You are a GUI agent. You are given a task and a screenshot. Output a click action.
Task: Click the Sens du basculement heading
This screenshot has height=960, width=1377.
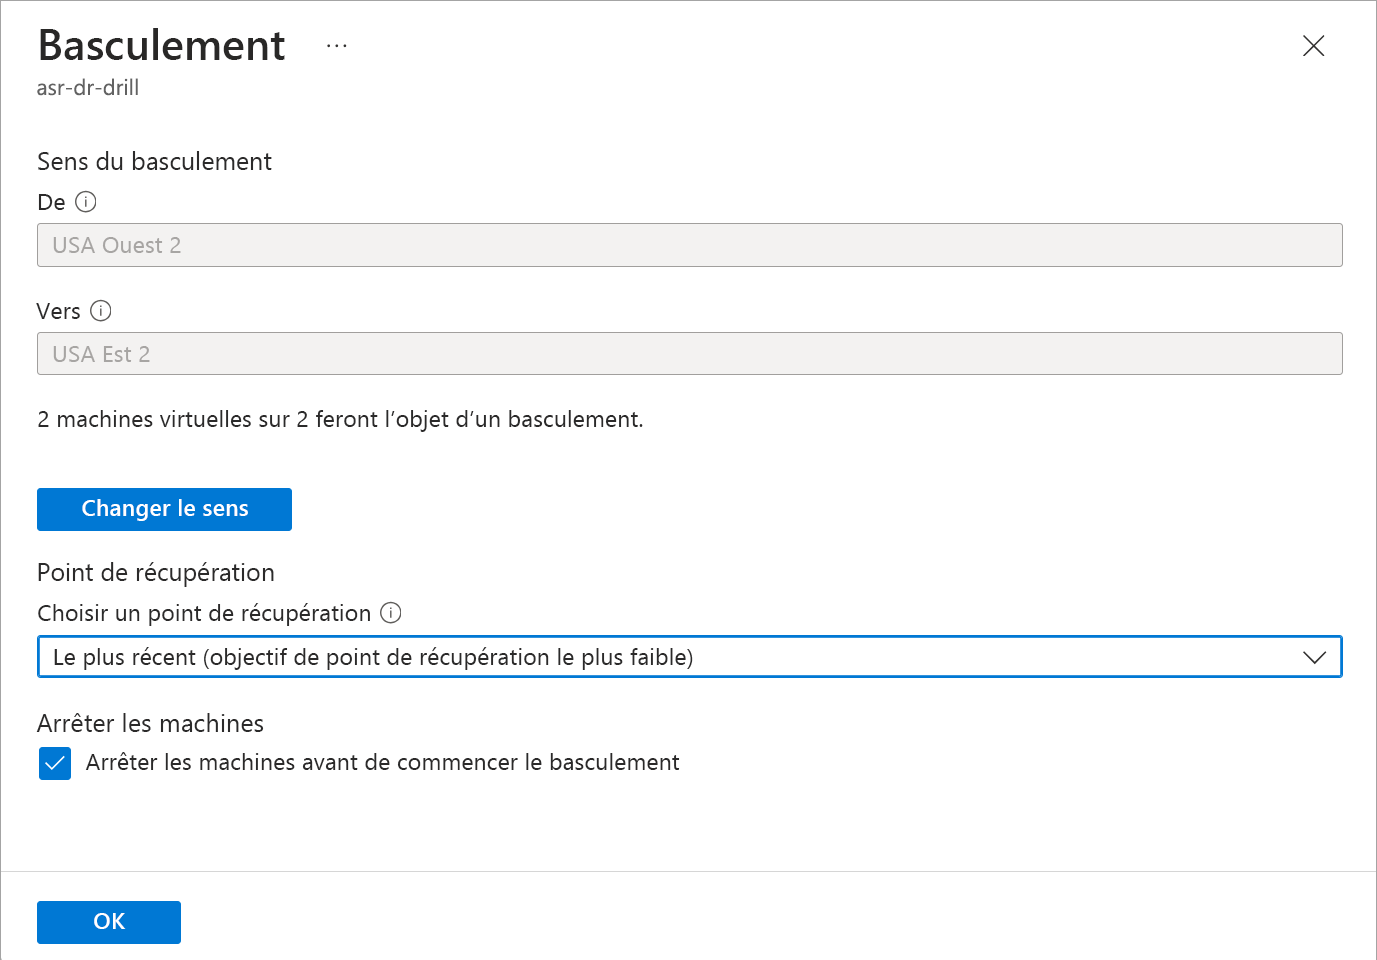point(154,162)
